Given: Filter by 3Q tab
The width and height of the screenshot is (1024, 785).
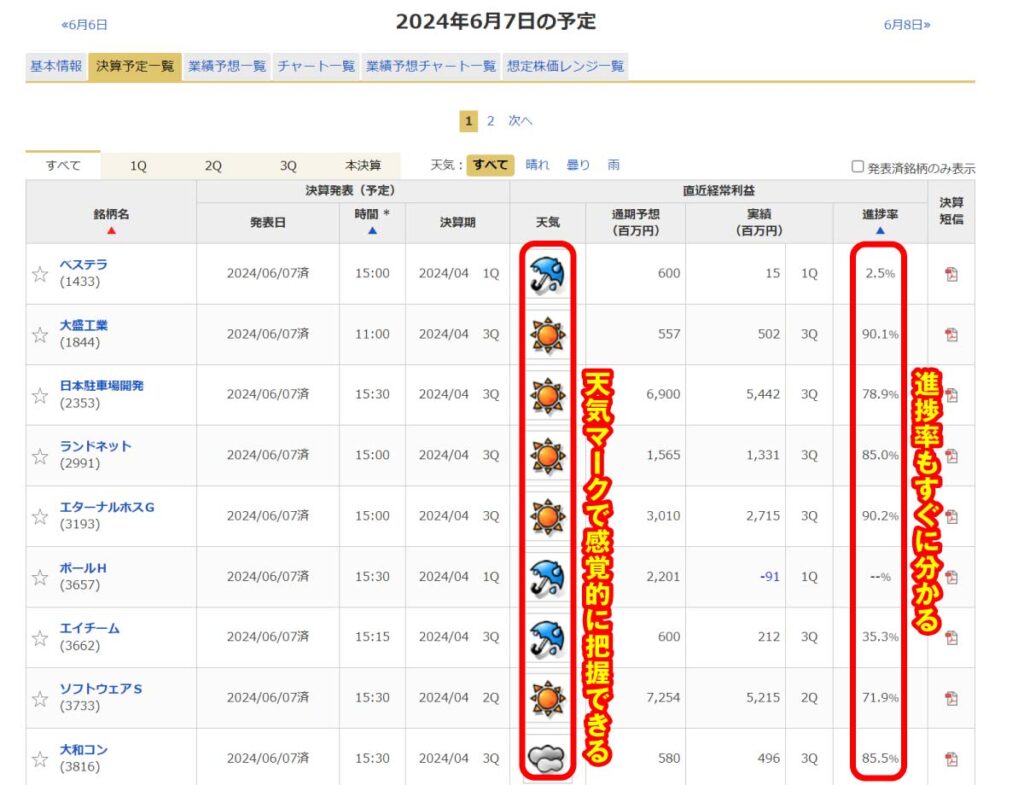Looking at the screenshot, I should [288, 165].
